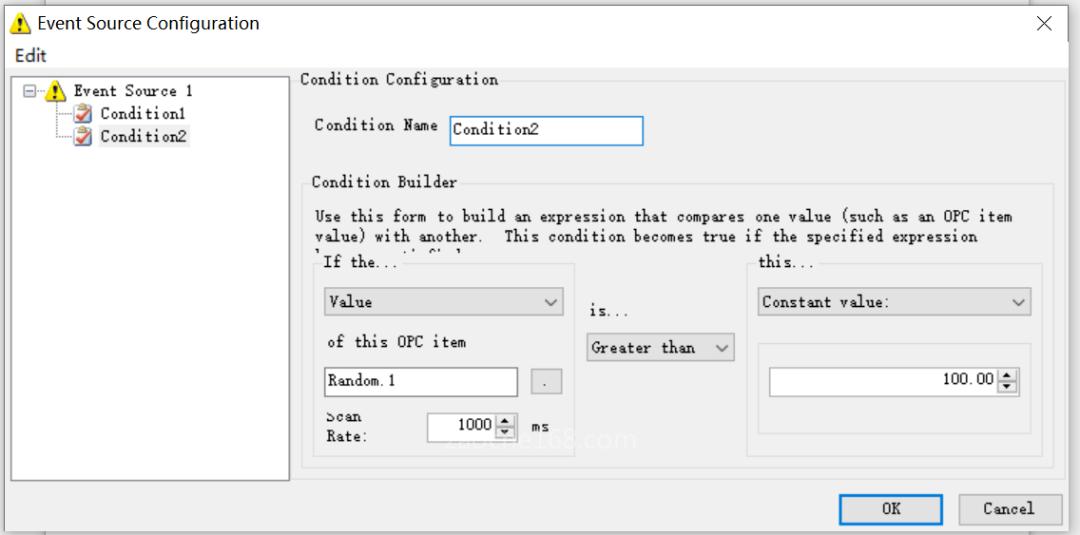The height and width of the screenshot is (535, 1080).
Task: Open the Greater than operator dropdown
Action: [660, 347]
